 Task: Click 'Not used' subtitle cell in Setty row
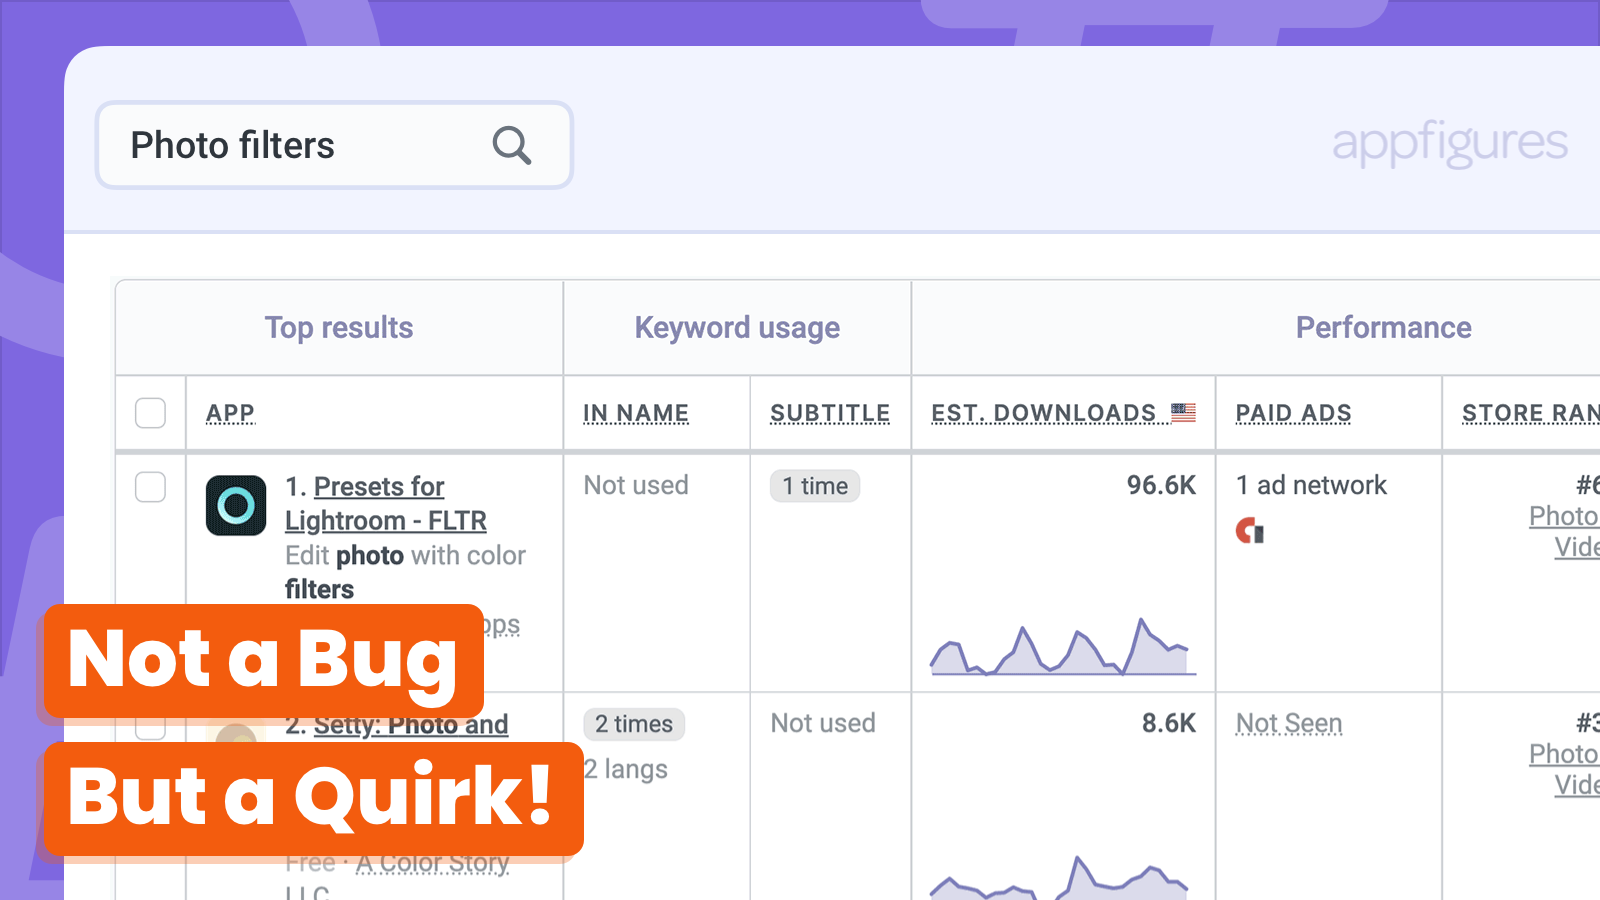pos(823,723)
